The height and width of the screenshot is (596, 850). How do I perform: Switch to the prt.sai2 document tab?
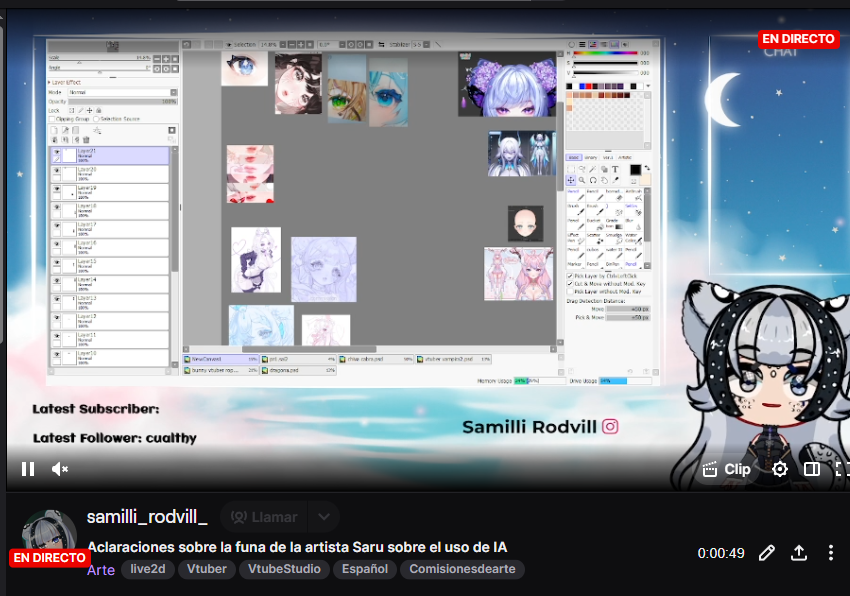point(299,359)
